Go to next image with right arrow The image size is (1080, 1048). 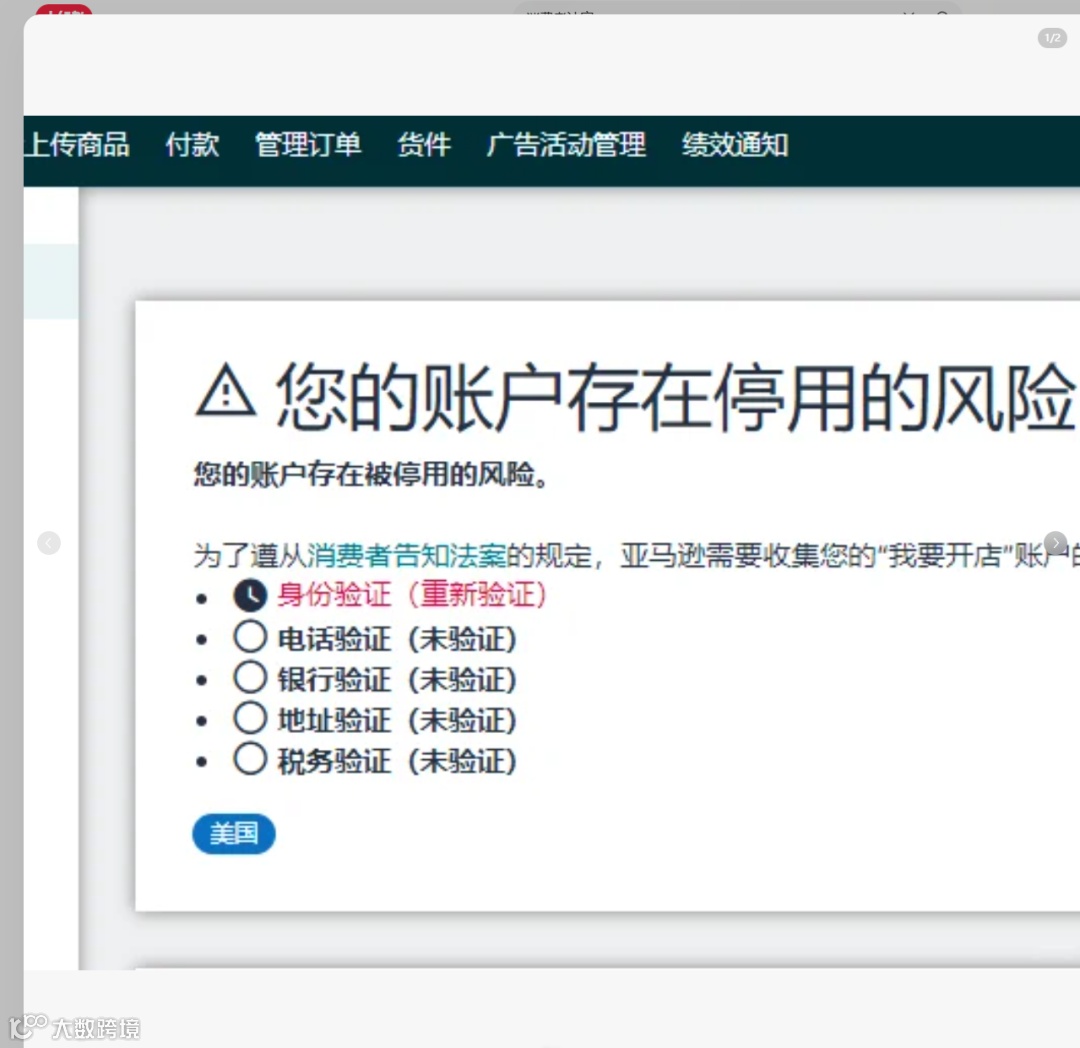pyautogui.click(x=1055, y=543)
